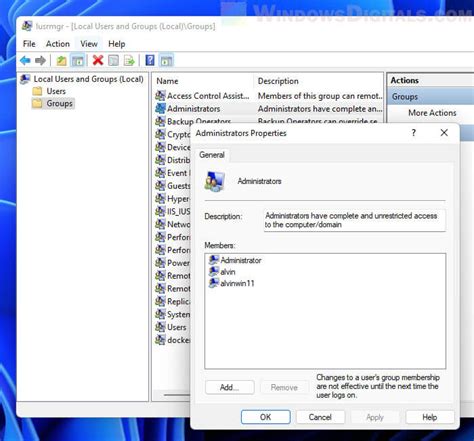Select member alvin in Members list

coord(222,272)
